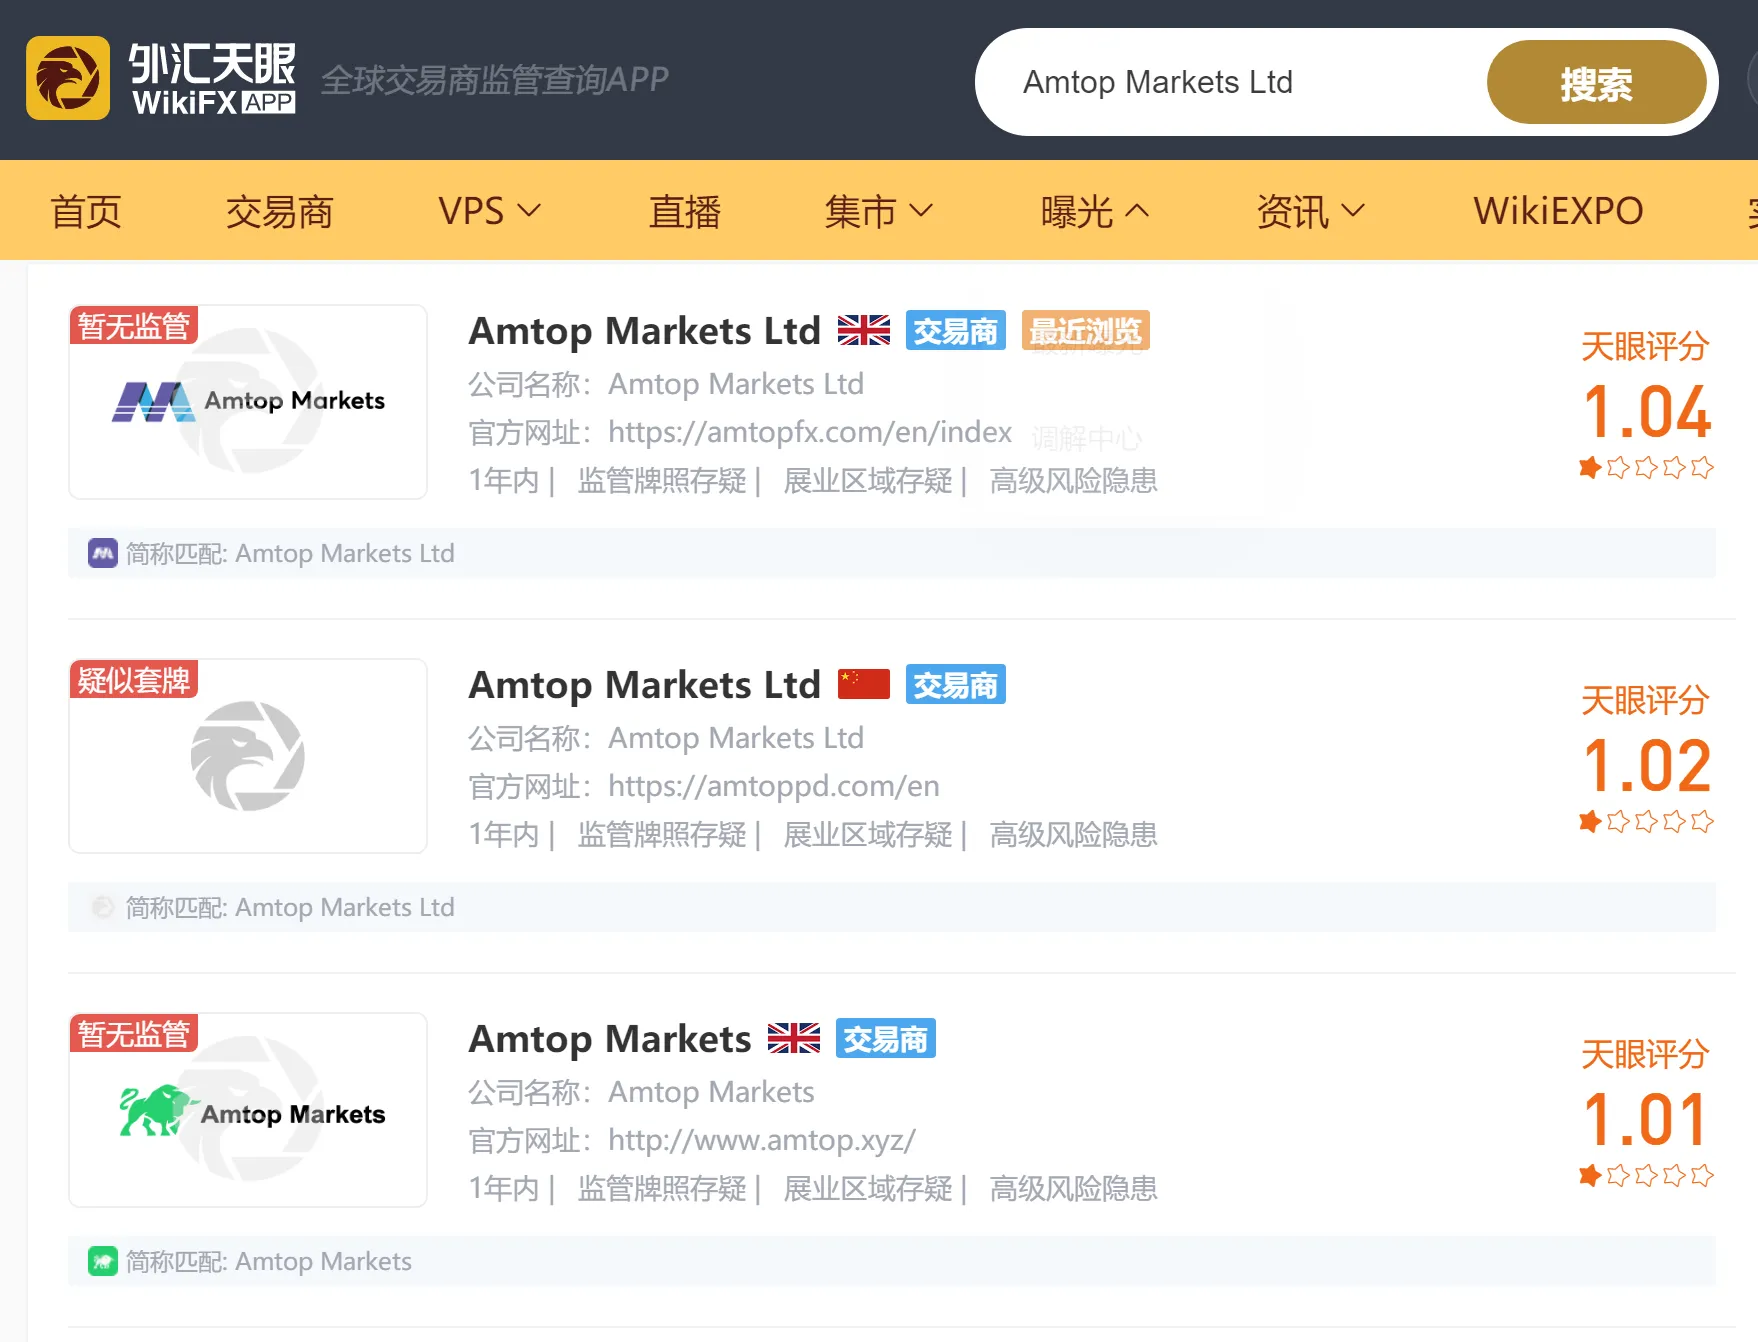Screen dimensions: 1758x1342
Task: Click the 暂无监管 badge on the amtop.xyz card
Action: tap(134, 1034)
